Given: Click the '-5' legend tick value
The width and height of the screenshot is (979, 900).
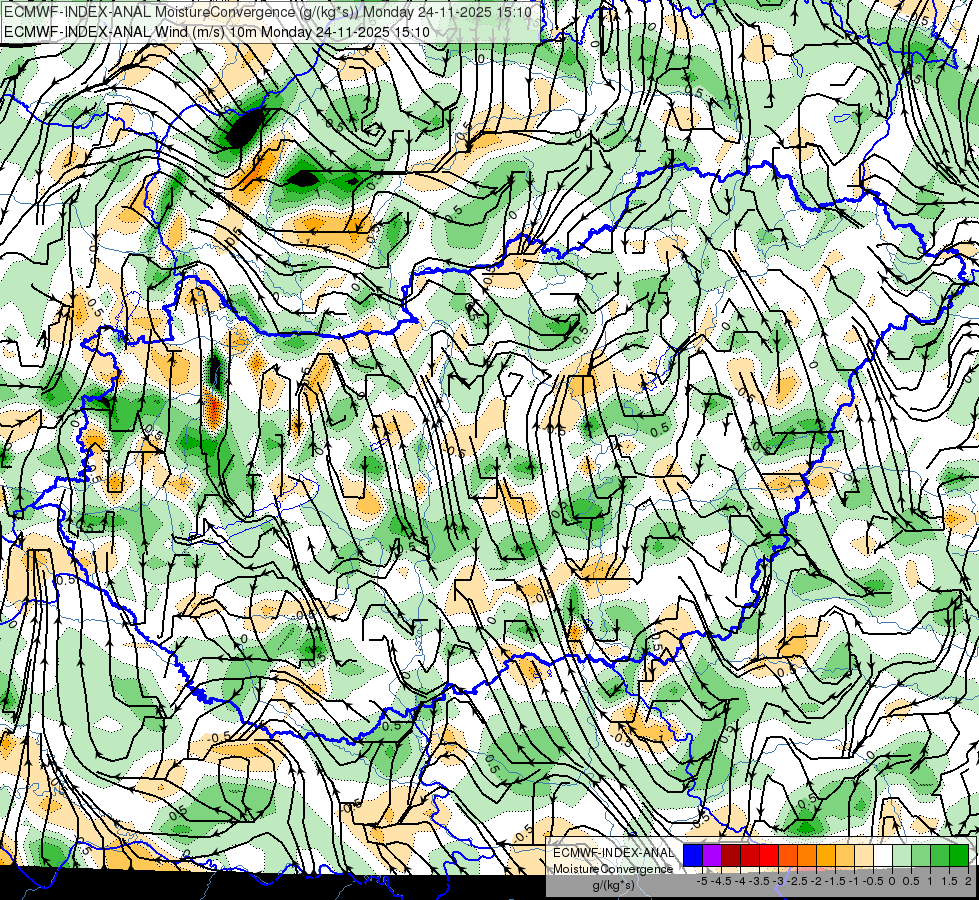Looking at the screenshot, I should (x=702, y=881).
